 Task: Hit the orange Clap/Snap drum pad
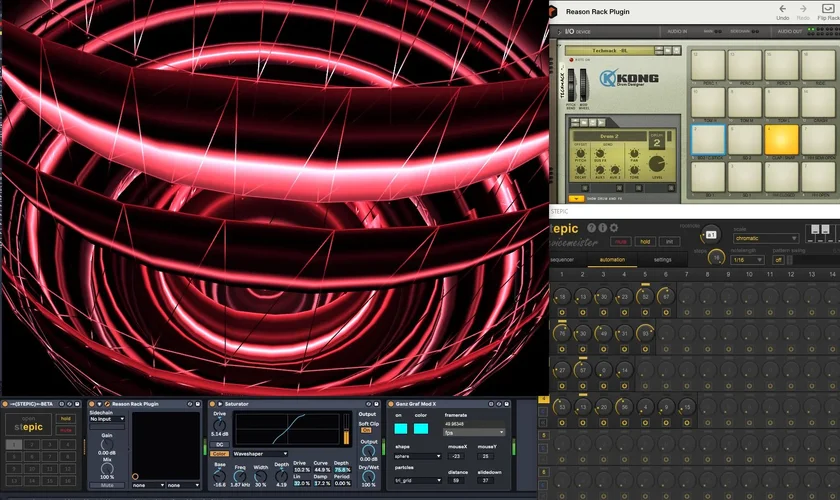781,139
